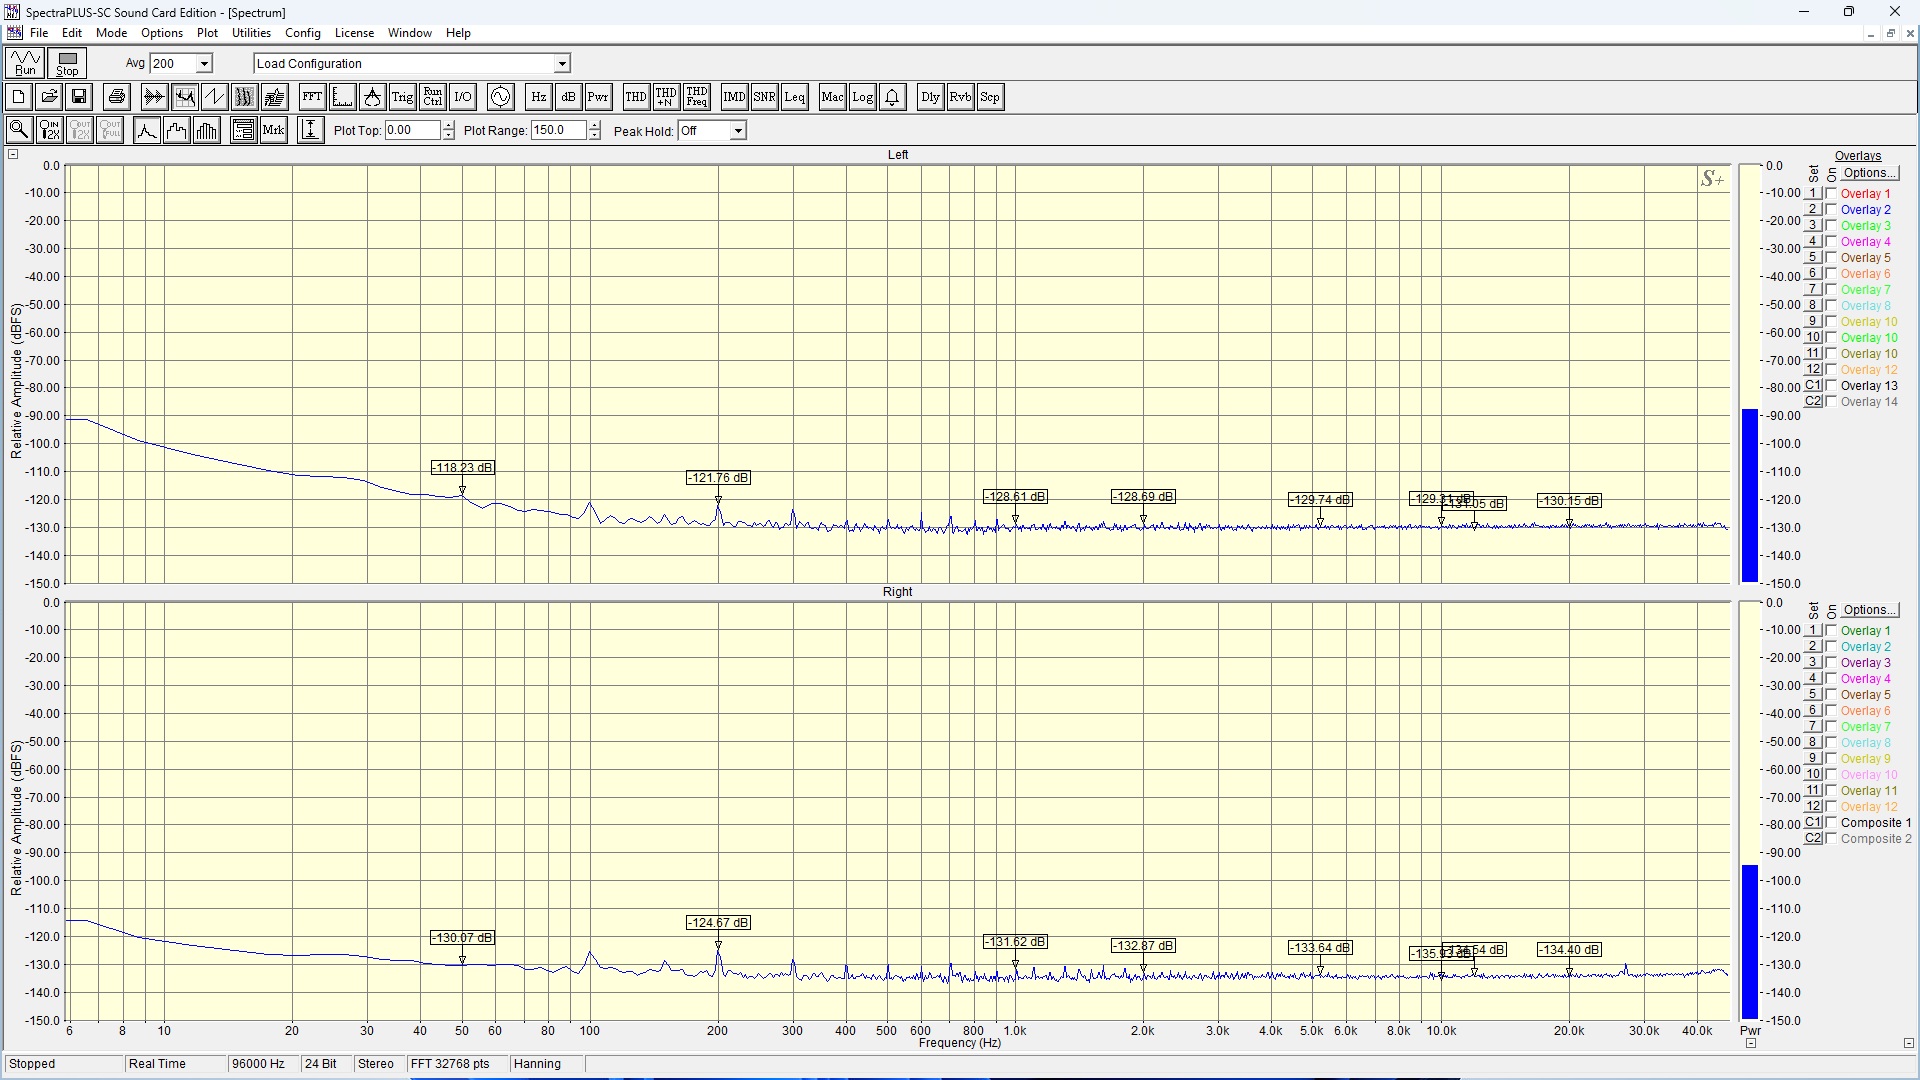Viewport: 1920px width, 1080px height.
Task: Open the Peak Hold dropdown
Action: pyautogui.click(x=738, y=131)
